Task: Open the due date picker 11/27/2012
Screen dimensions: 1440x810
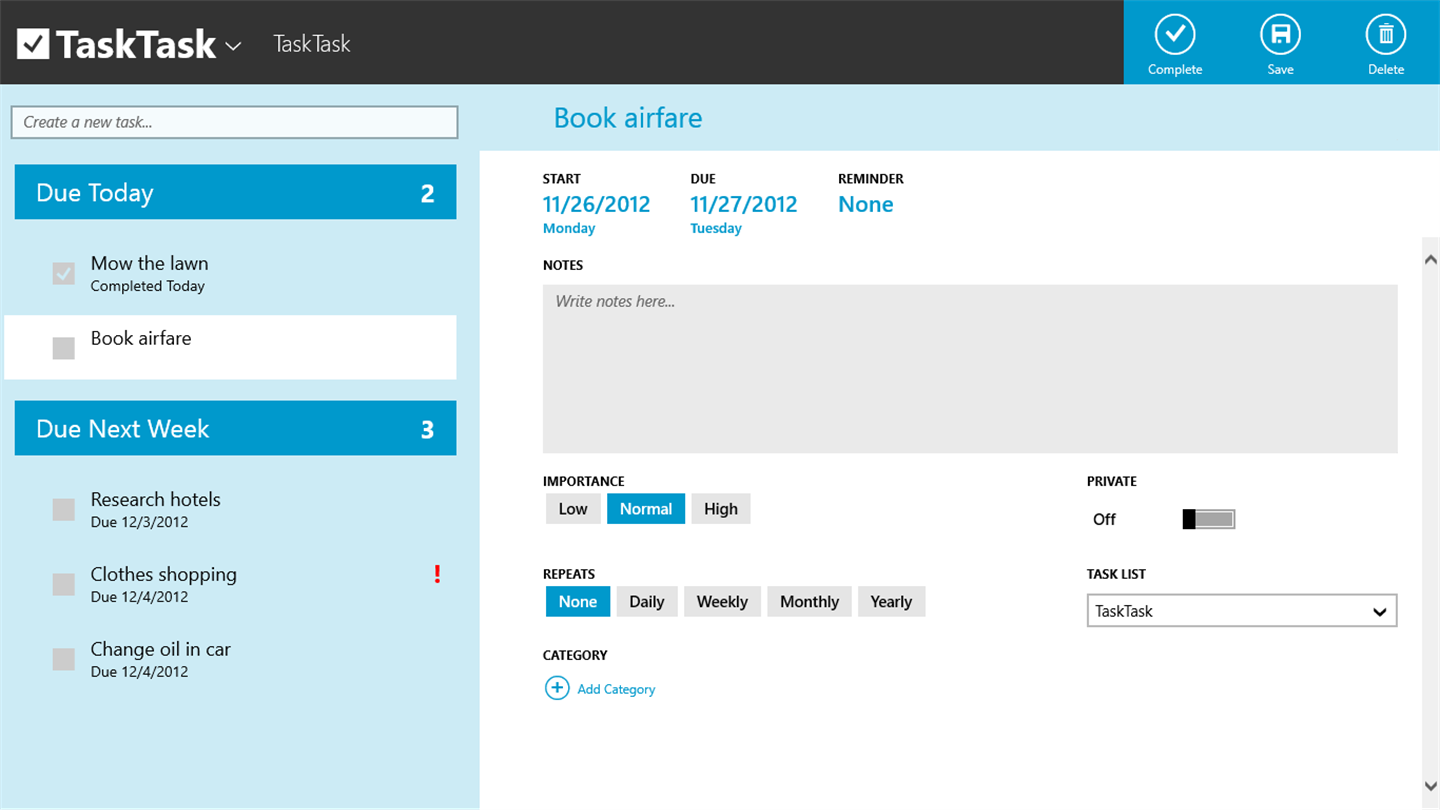Action: coord(744,204)
